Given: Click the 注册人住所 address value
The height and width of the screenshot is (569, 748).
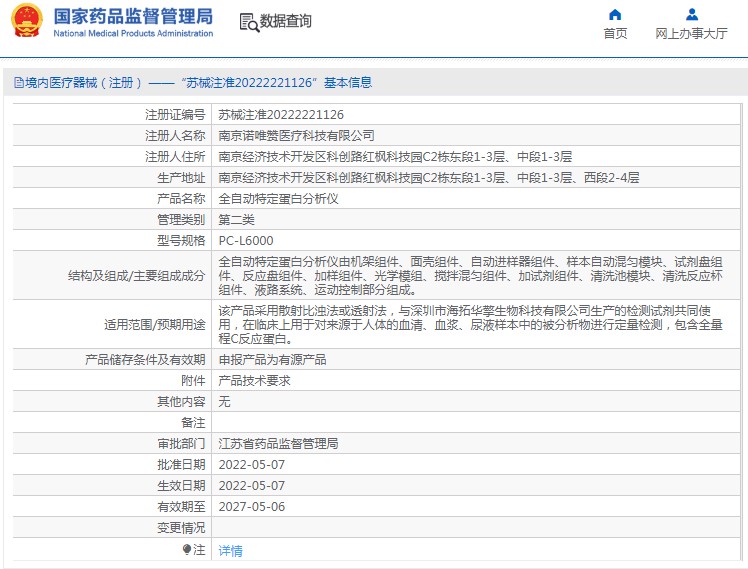Looking at the screenshot, I should tap(395, 157).
